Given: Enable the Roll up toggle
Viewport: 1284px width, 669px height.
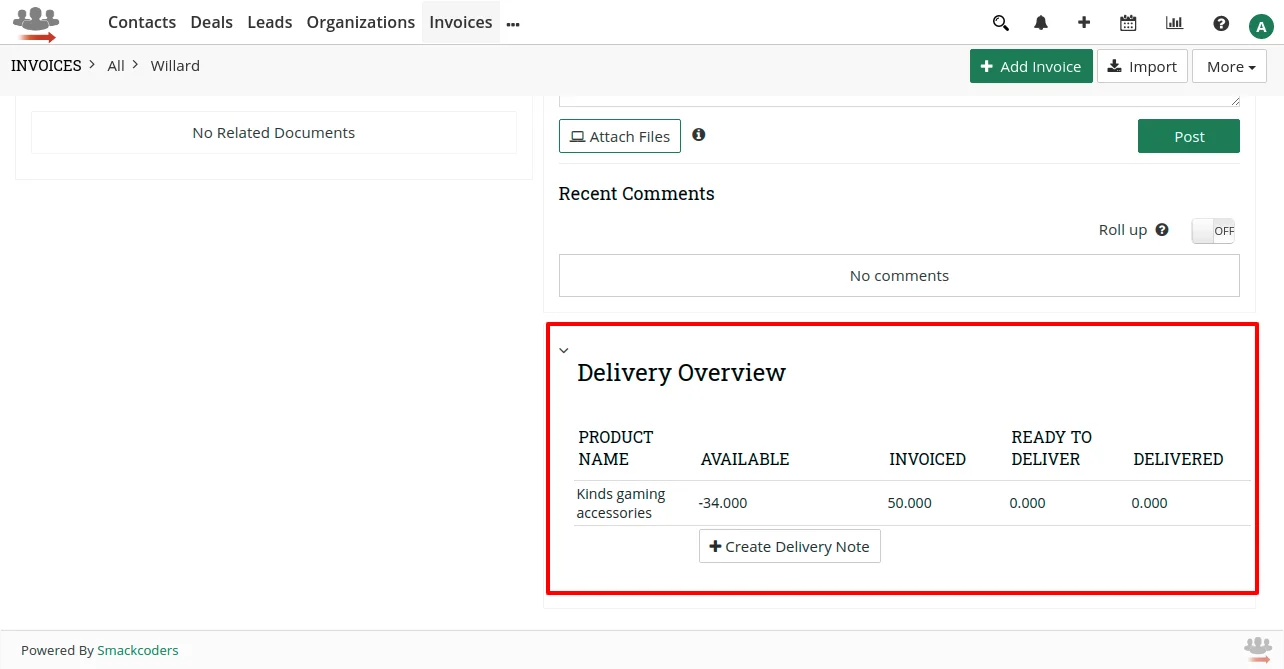Looking at the screenshot, I should coord(1212,230).
